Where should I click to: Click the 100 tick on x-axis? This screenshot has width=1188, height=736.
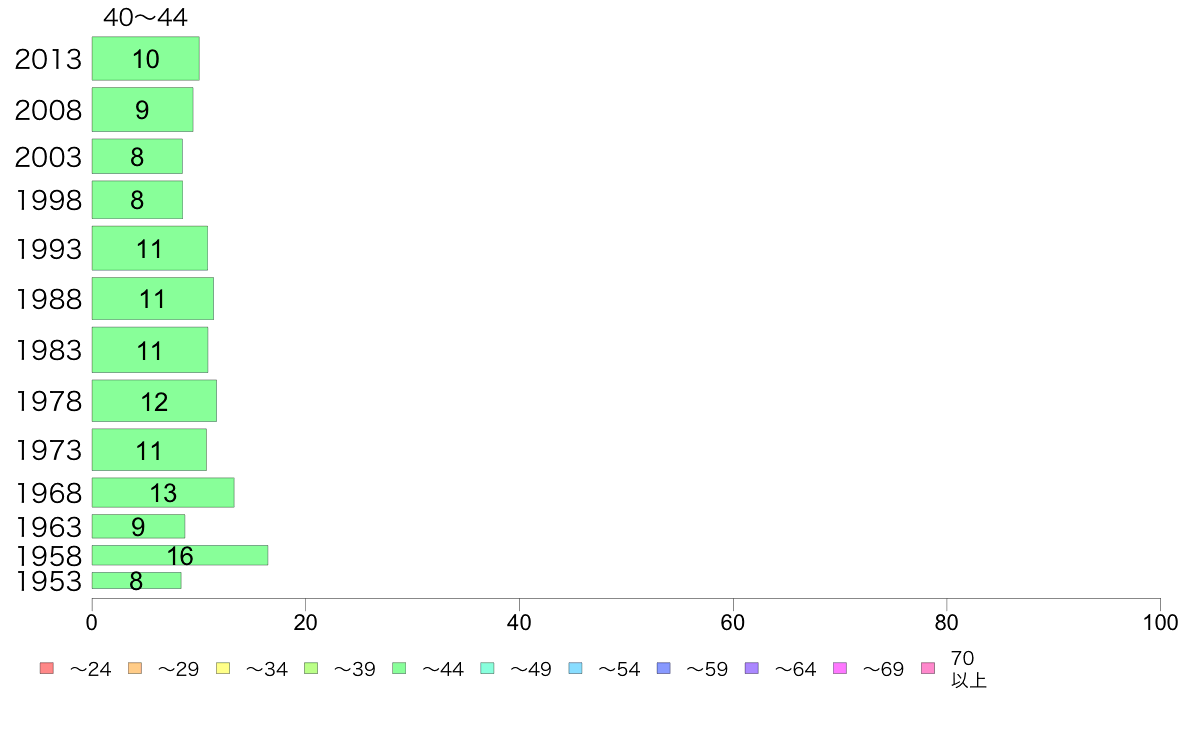coord(1160,622)
